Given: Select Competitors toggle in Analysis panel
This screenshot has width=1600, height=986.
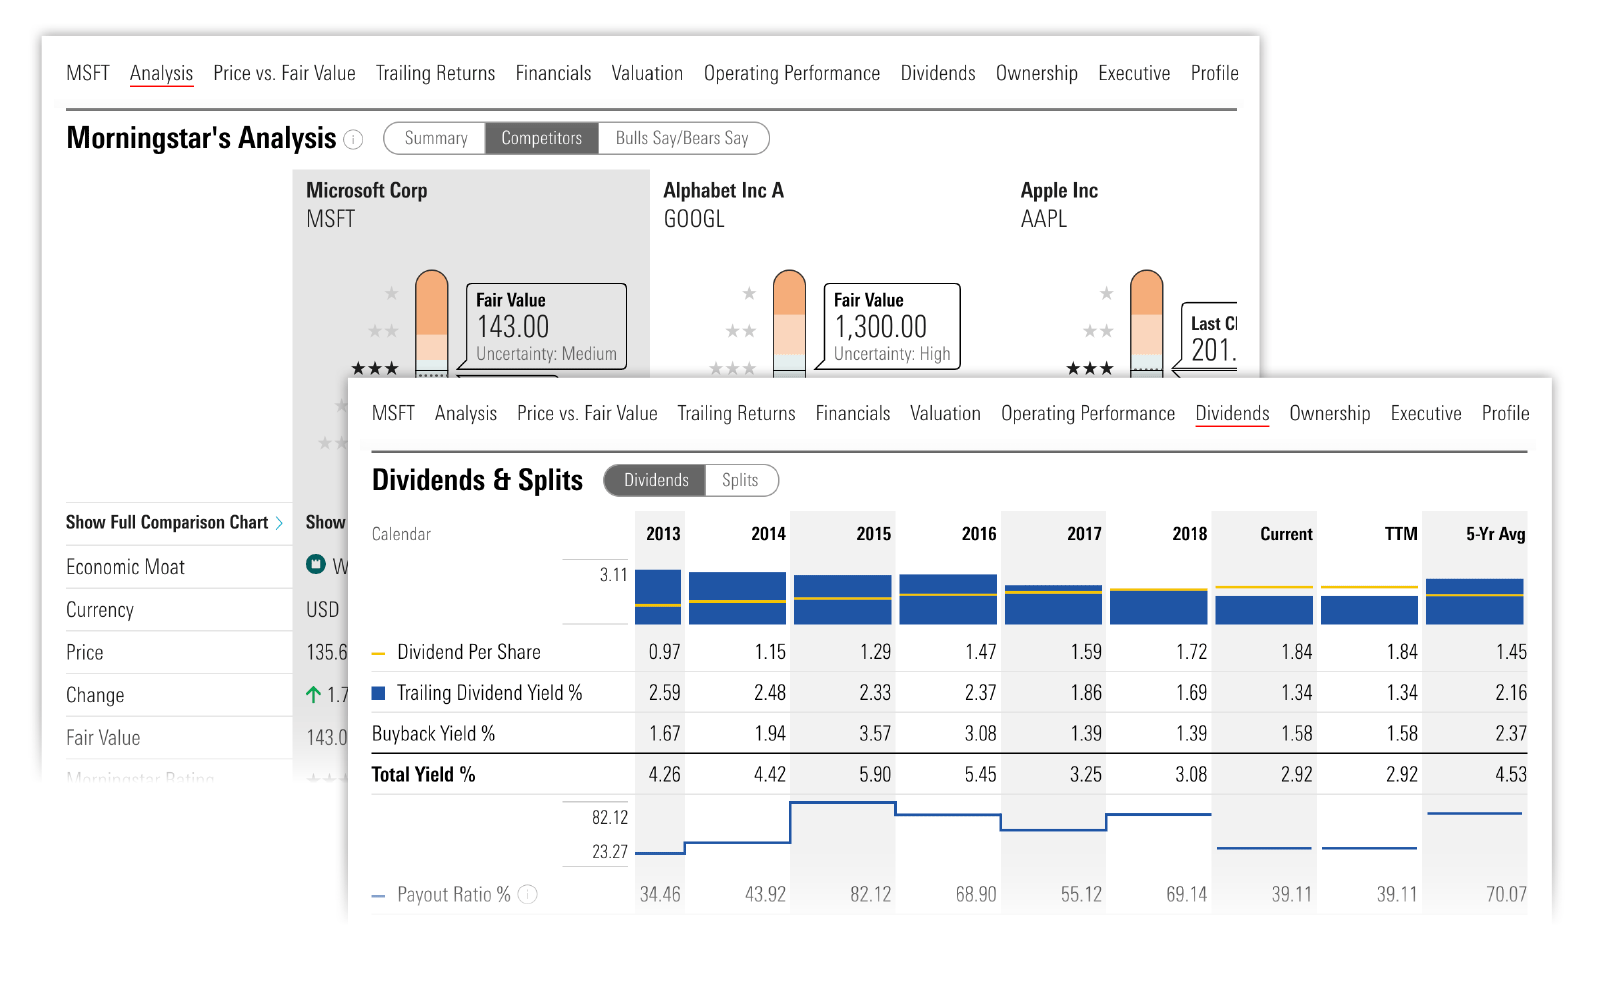Looking at the screenshot, I should click(541, 138).
